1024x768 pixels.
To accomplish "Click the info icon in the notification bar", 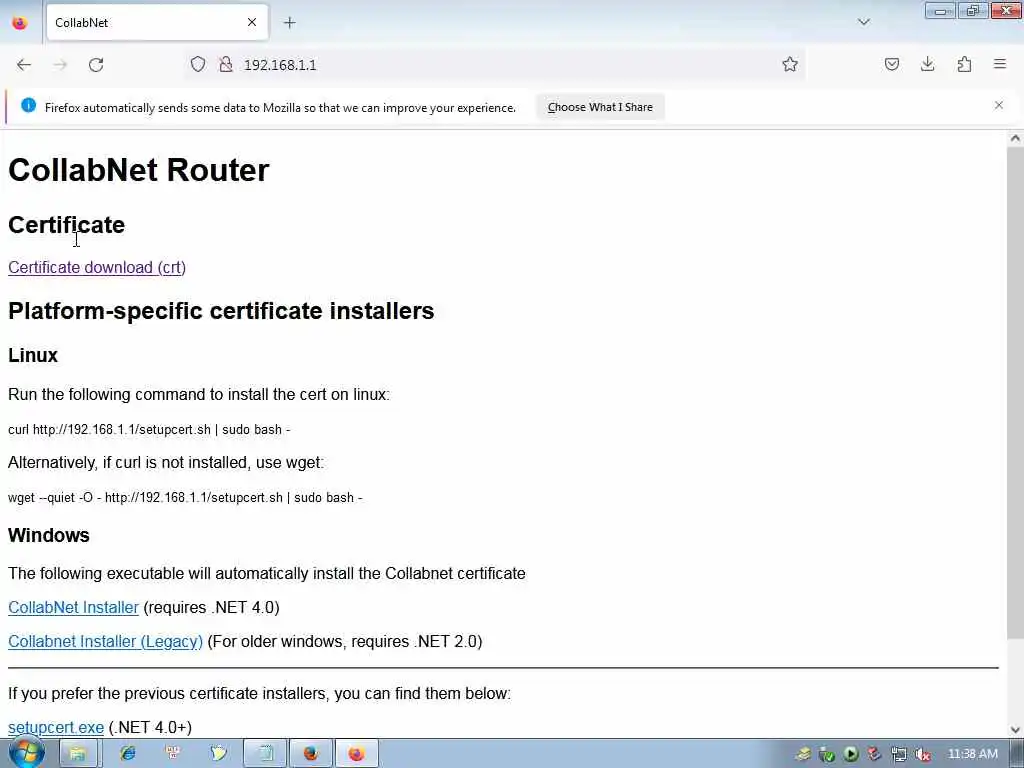I will click(28, 105).
